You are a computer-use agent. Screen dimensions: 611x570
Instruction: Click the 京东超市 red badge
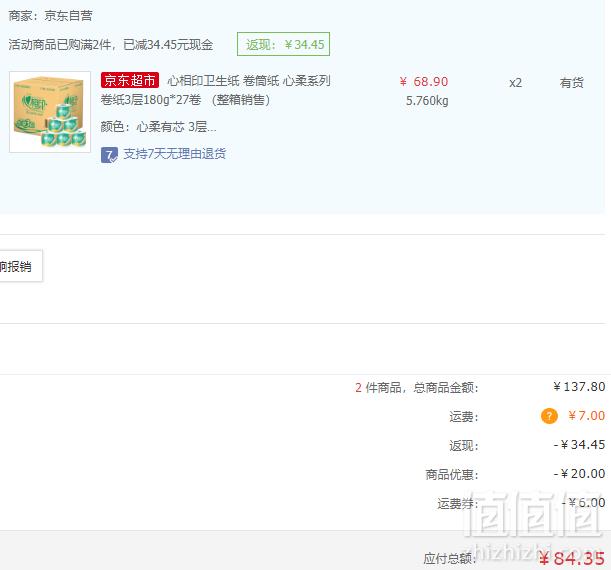(130, 80)
